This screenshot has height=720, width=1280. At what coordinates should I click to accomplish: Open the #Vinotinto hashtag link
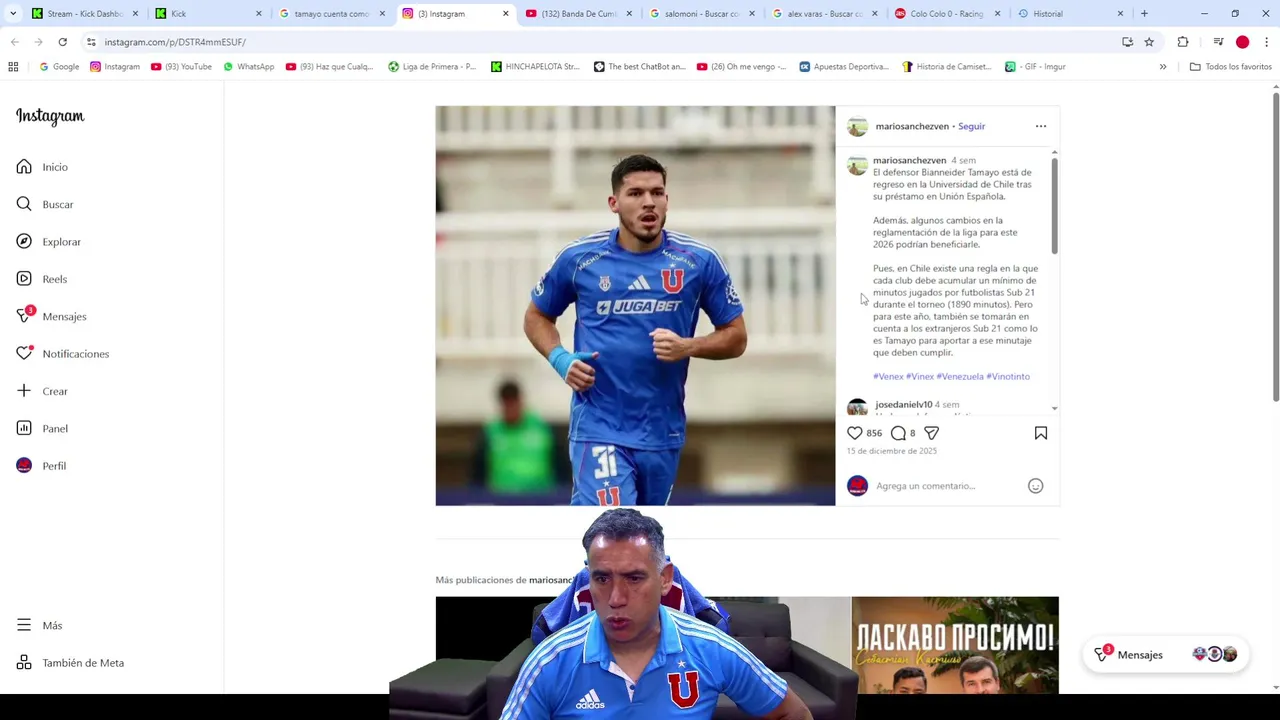(x=1008, y=376)
